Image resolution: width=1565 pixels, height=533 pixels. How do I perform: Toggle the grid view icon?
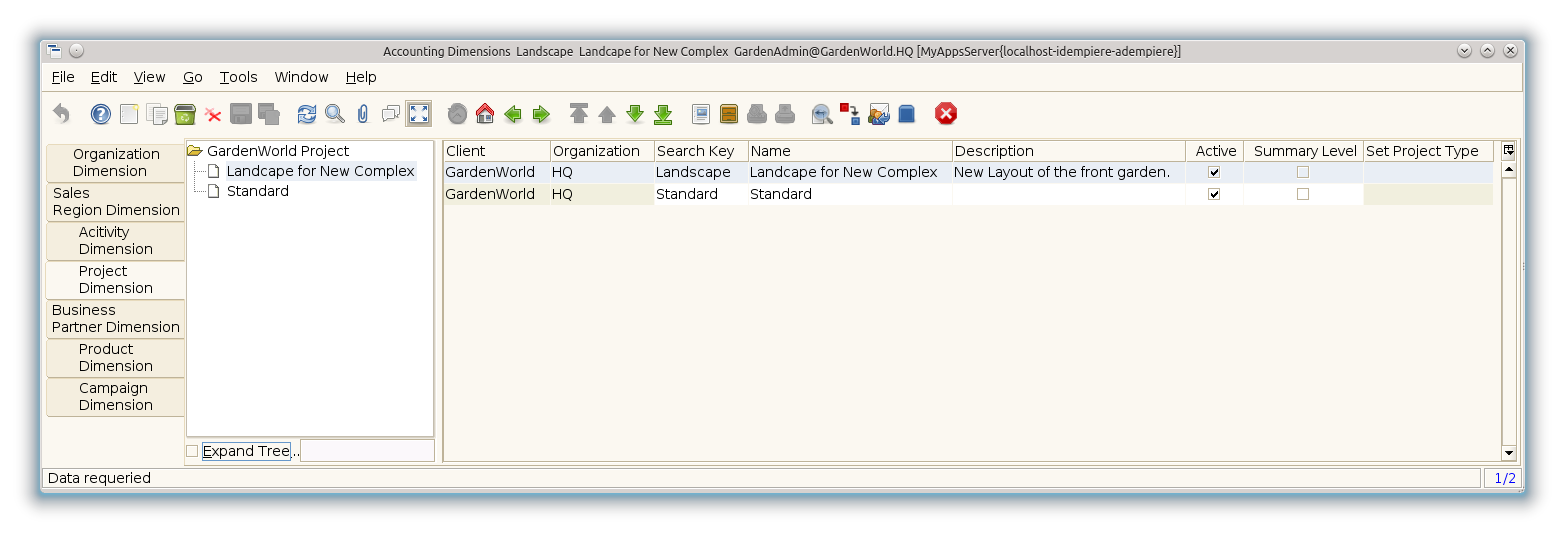point(419,114)
